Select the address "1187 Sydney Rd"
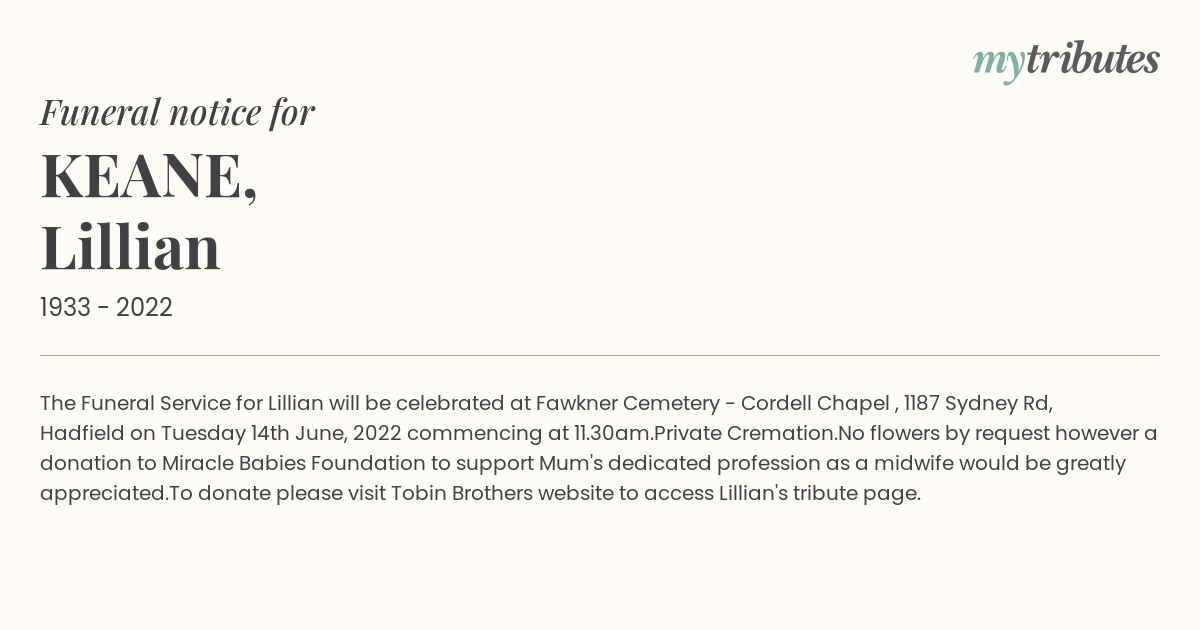Screen dimensions: 1200x630 [x=976, y=404]
